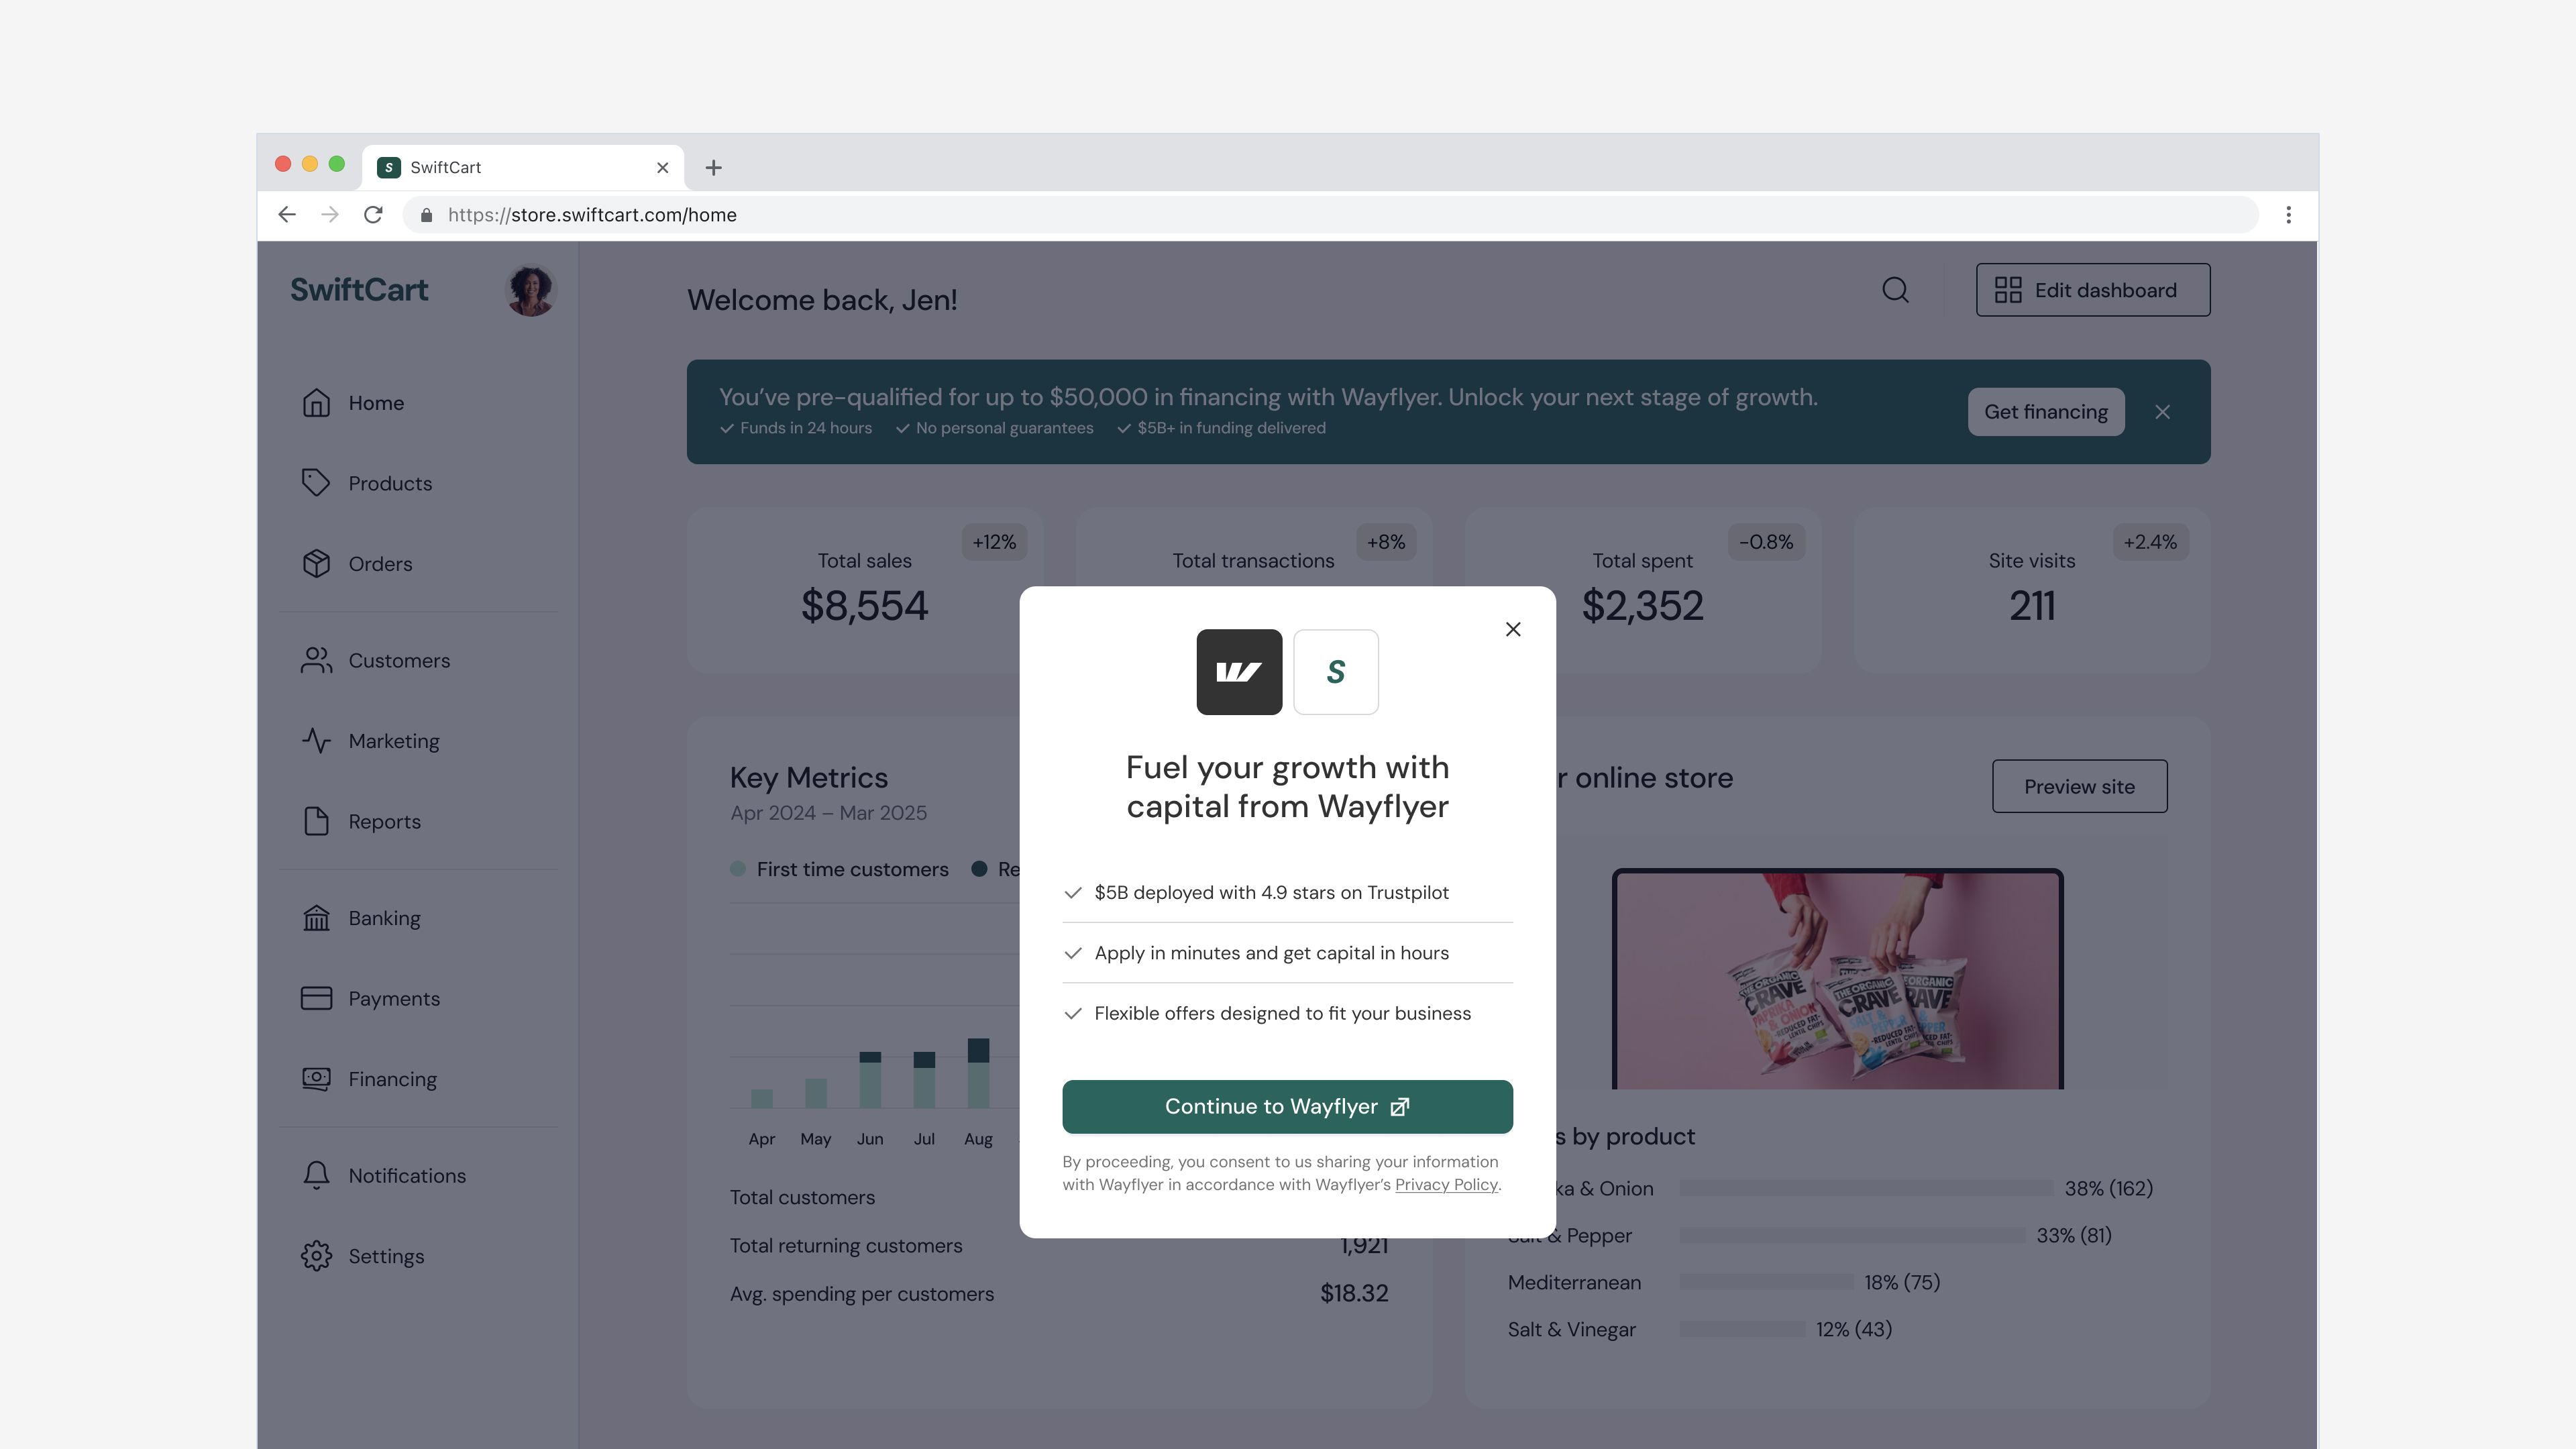The width and height of the screenshot is (2576, 1449).
Task: Dismiss the Wayflyer financing banner
Action: click(2163, 412)
